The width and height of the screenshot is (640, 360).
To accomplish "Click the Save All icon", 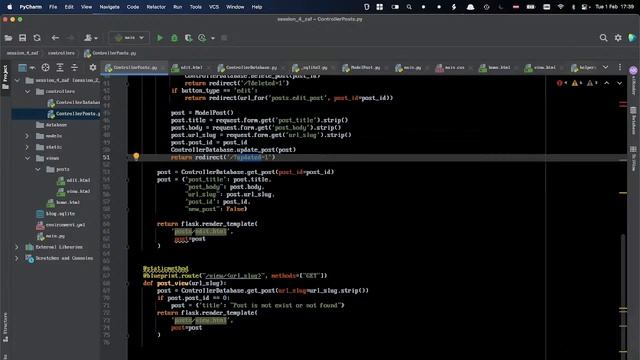I will pyautogui.click(x=22, y=38).
